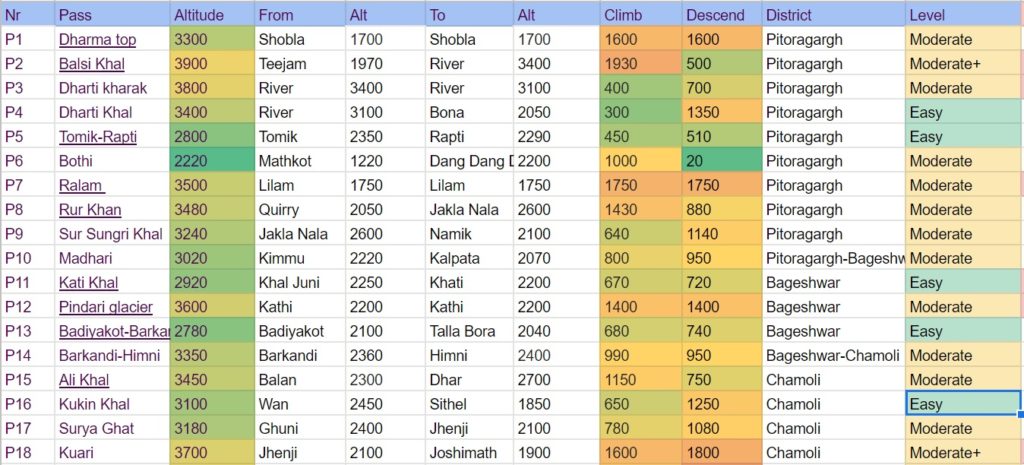Select the orange 1930 climb cell

[641, 64]
